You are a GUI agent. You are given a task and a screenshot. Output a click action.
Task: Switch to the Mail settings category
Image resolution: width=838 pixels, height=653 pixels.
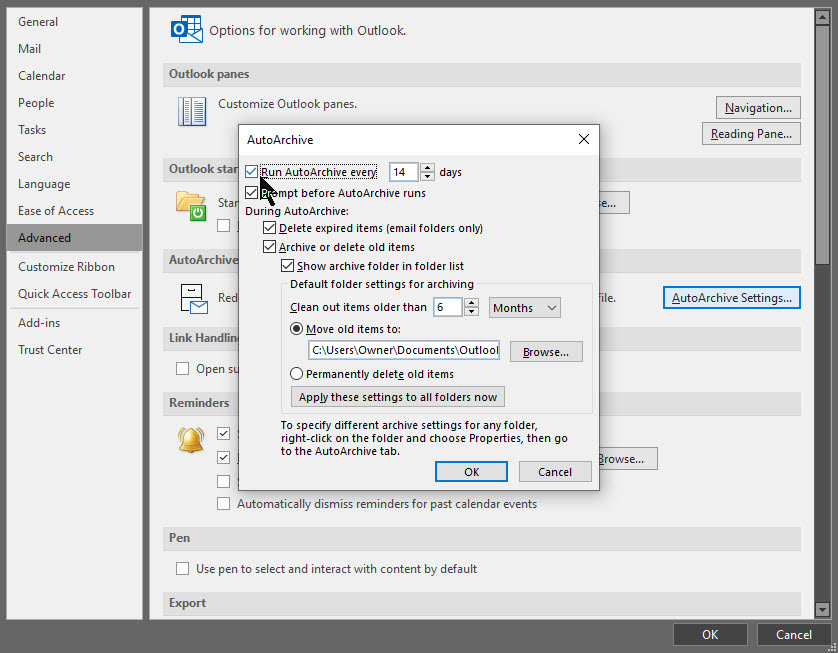(x=29, y=48)
